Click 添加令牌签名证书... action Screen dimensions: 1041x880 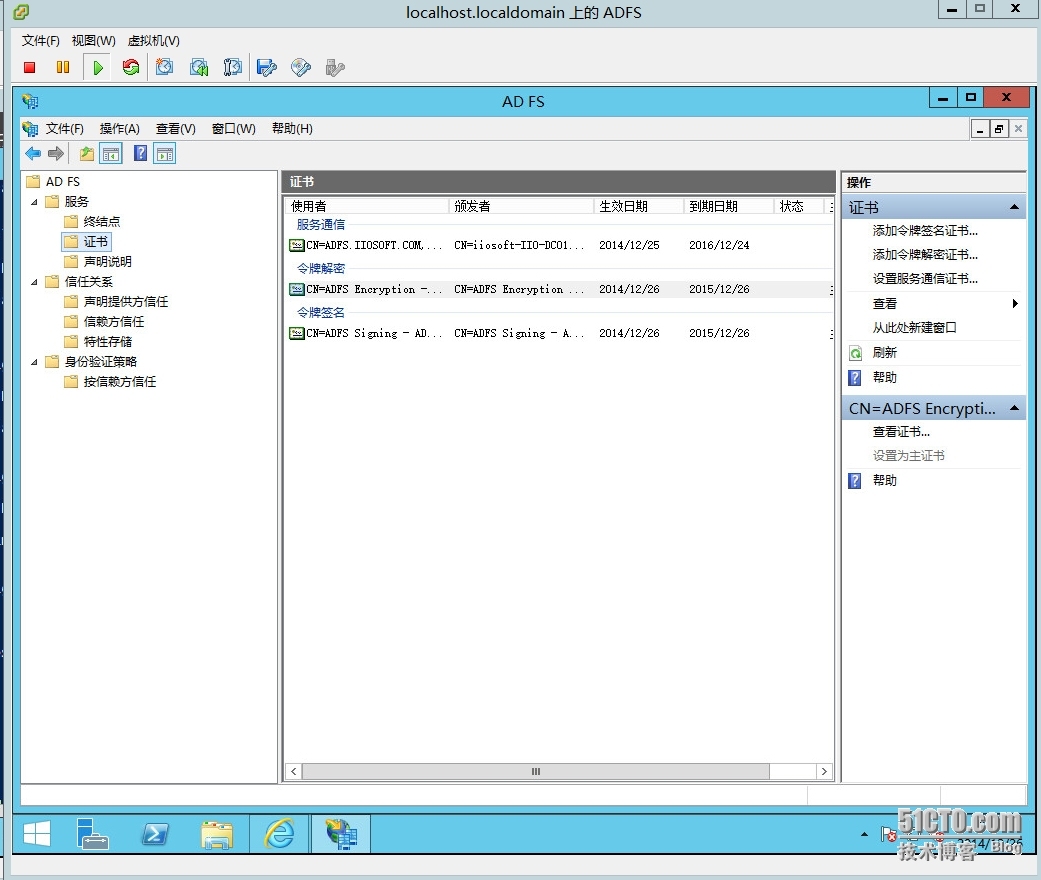click(925, 230)
